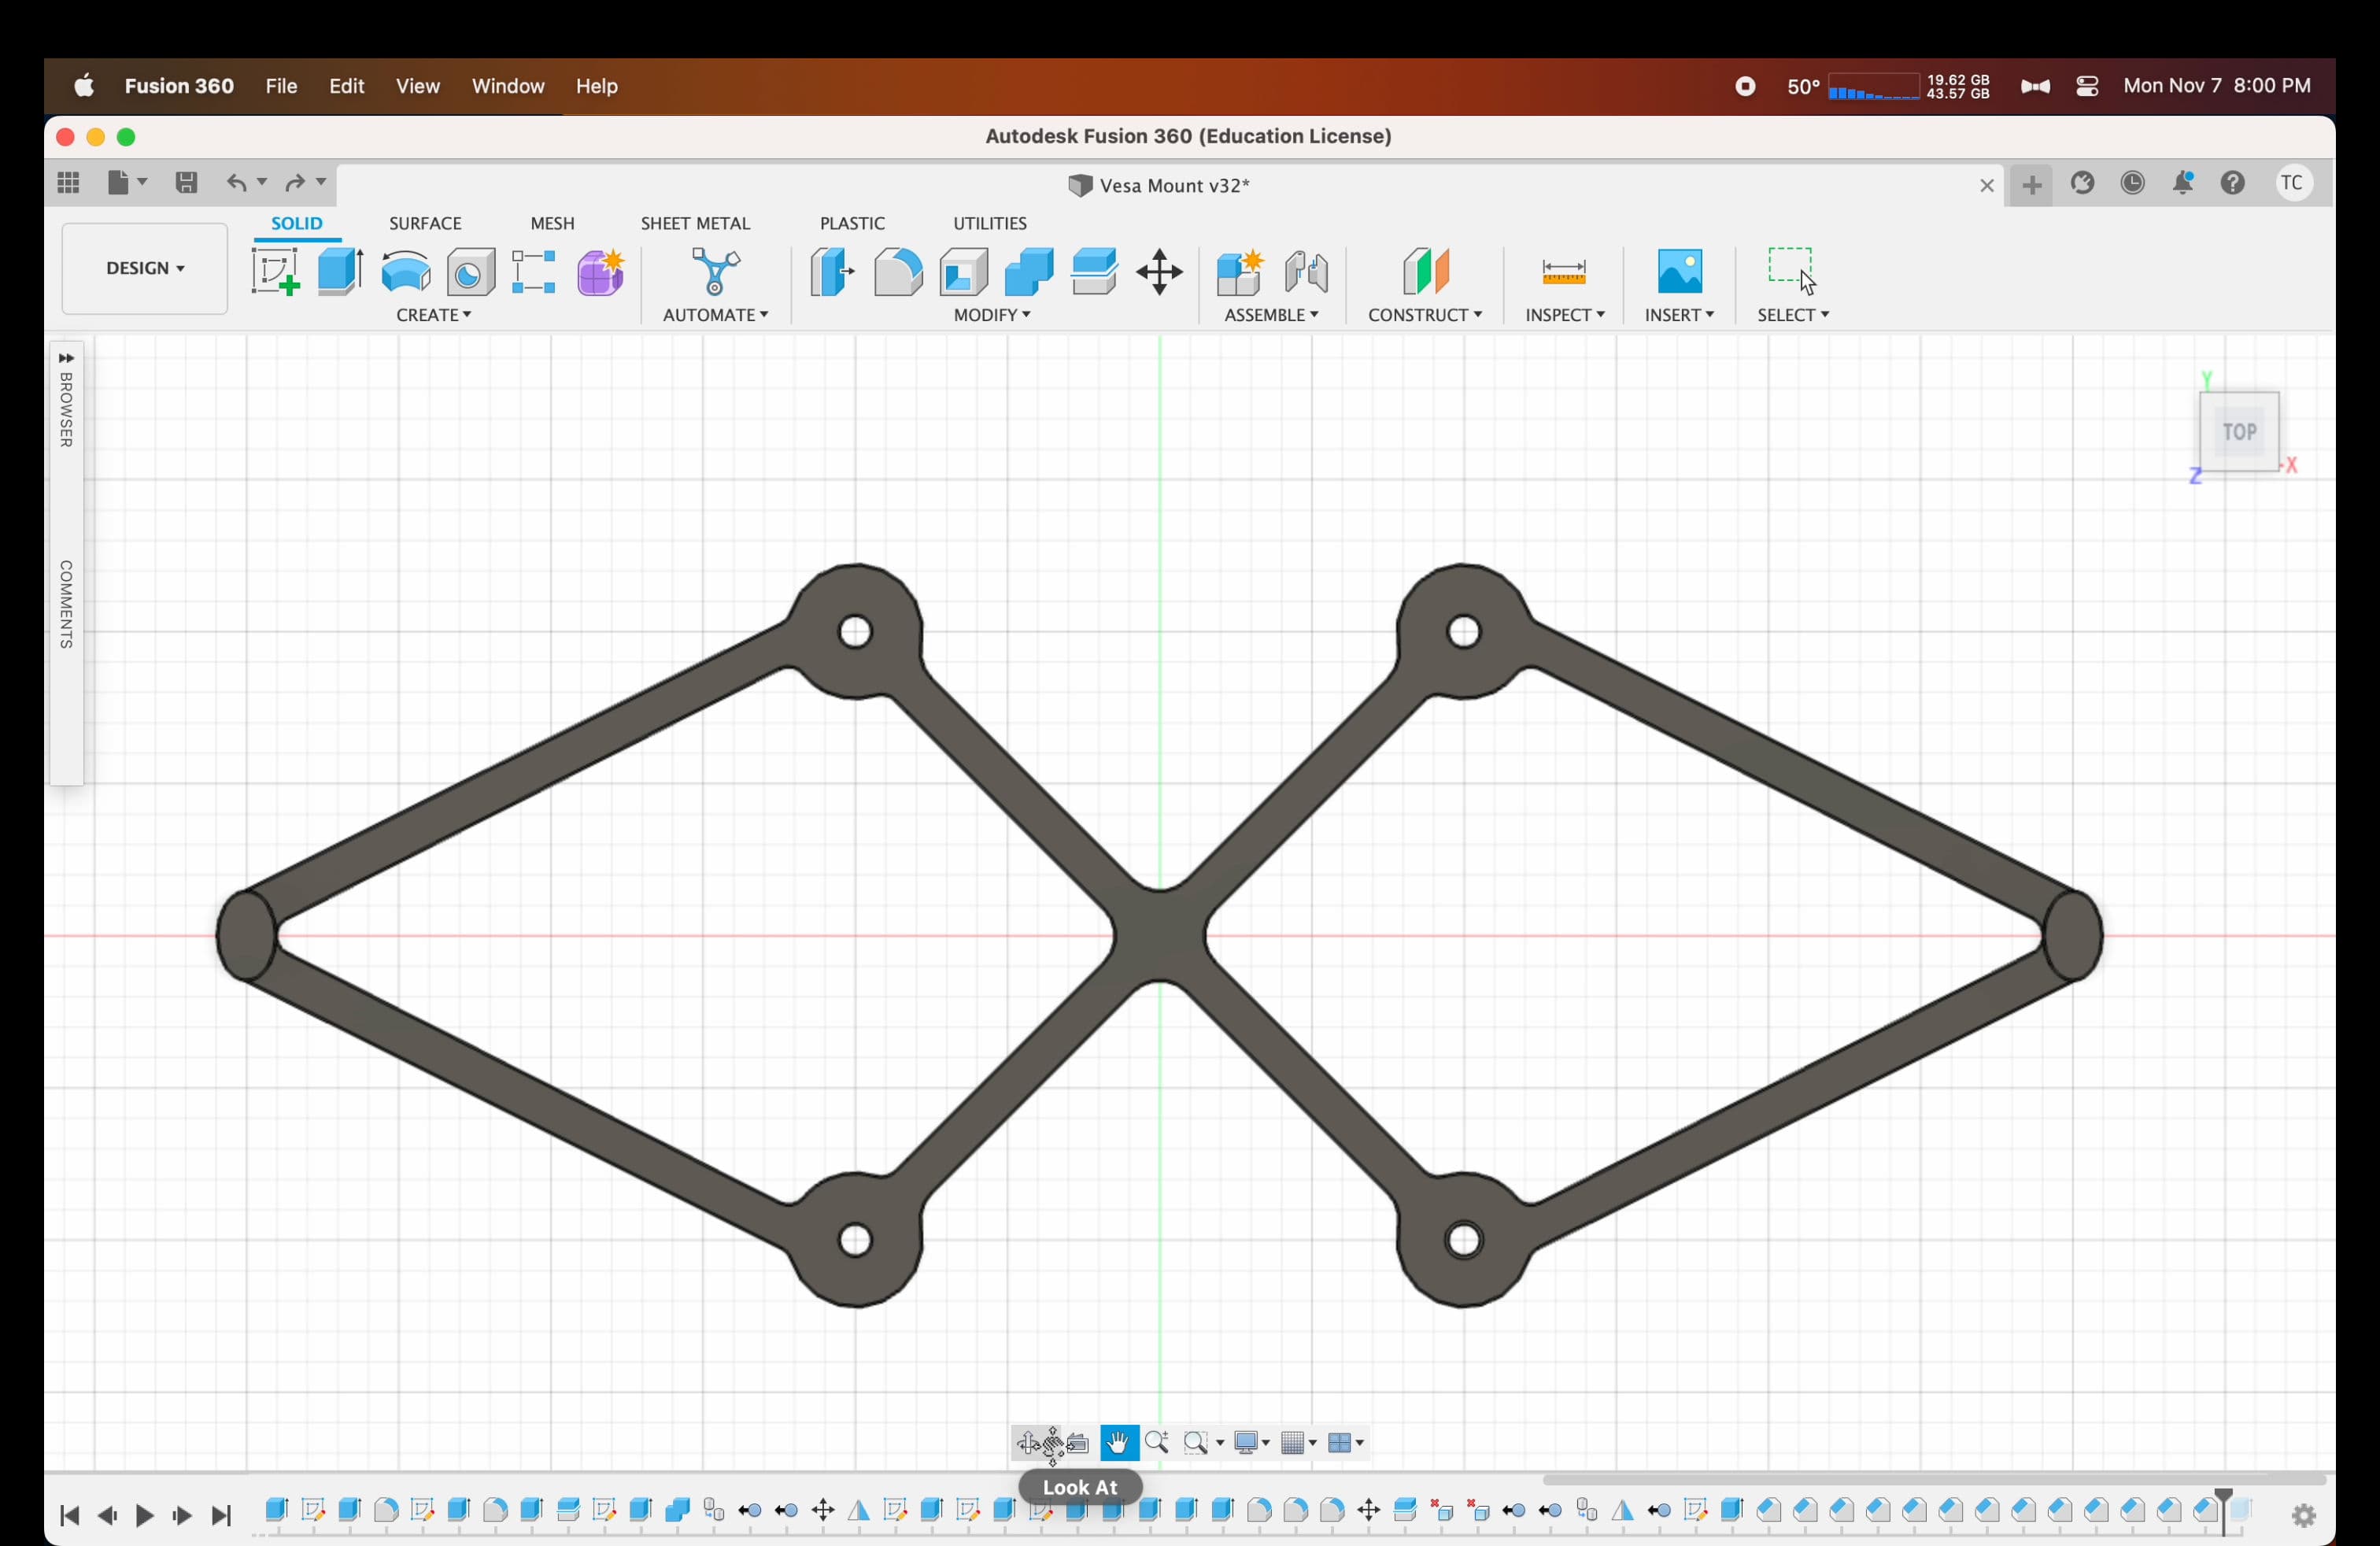
Task: Select the Extrude tool in Create
Action: coord(340,272)
